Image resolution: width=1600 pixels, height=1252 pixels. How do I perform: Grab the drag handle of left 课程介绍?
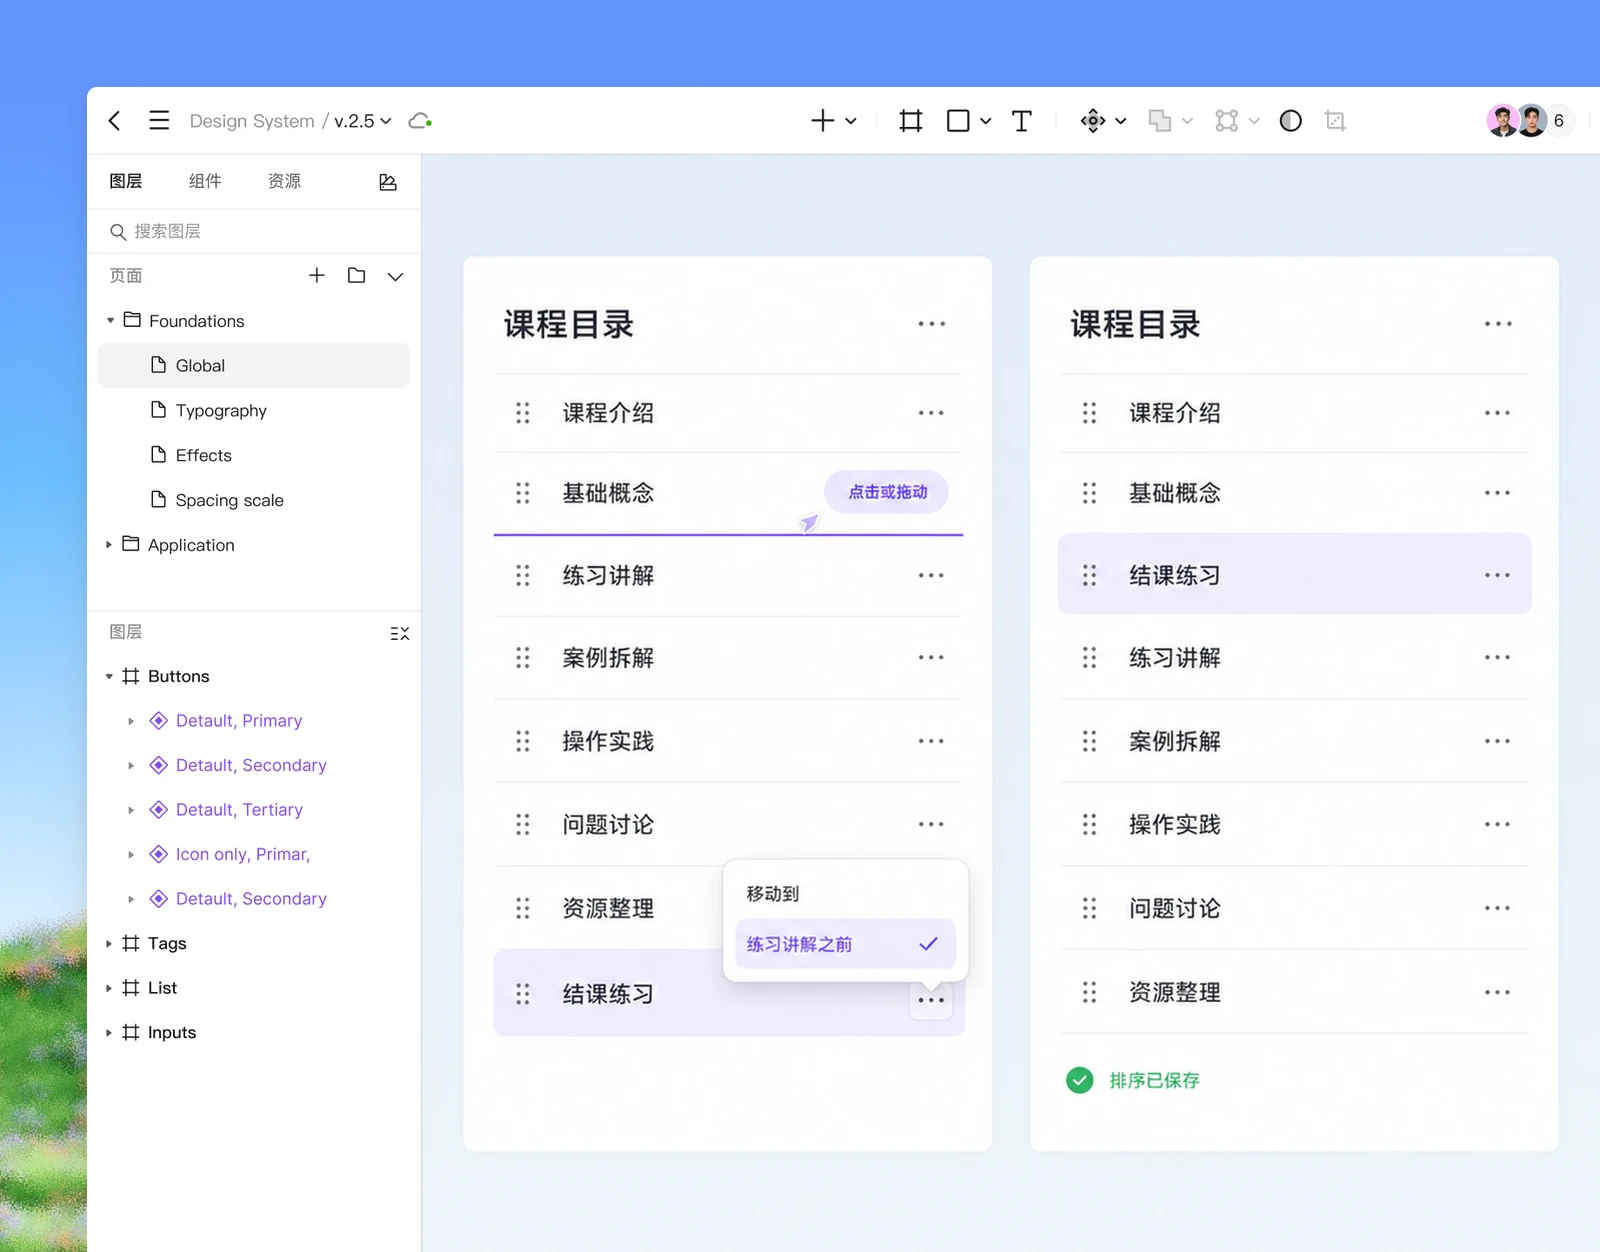click(523, 413)
